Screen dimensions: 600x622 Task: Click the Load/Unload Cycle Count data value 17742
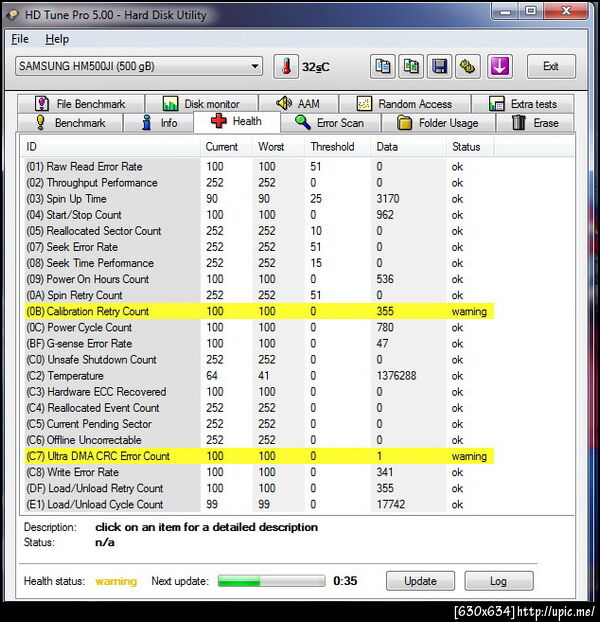click(391, 505)
